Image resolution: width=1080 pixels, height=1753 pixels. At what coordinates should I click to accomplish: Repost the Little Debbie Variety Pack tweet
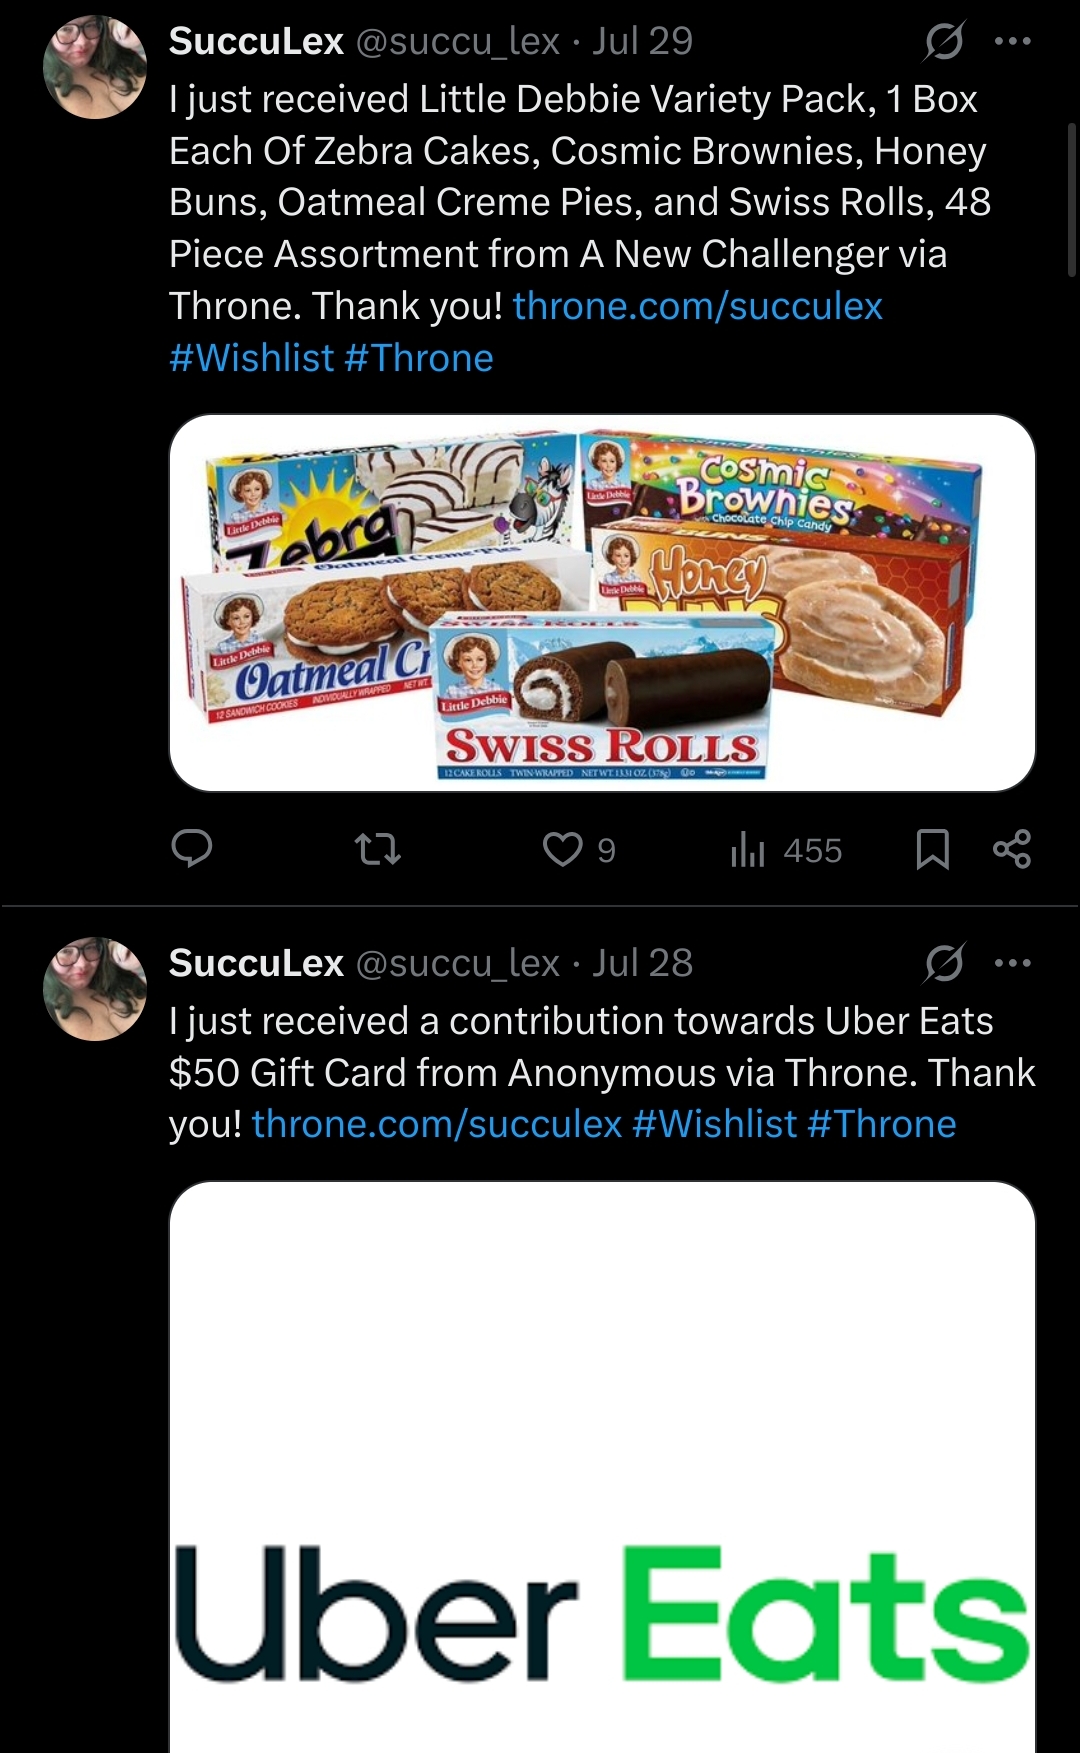(378, 850)
